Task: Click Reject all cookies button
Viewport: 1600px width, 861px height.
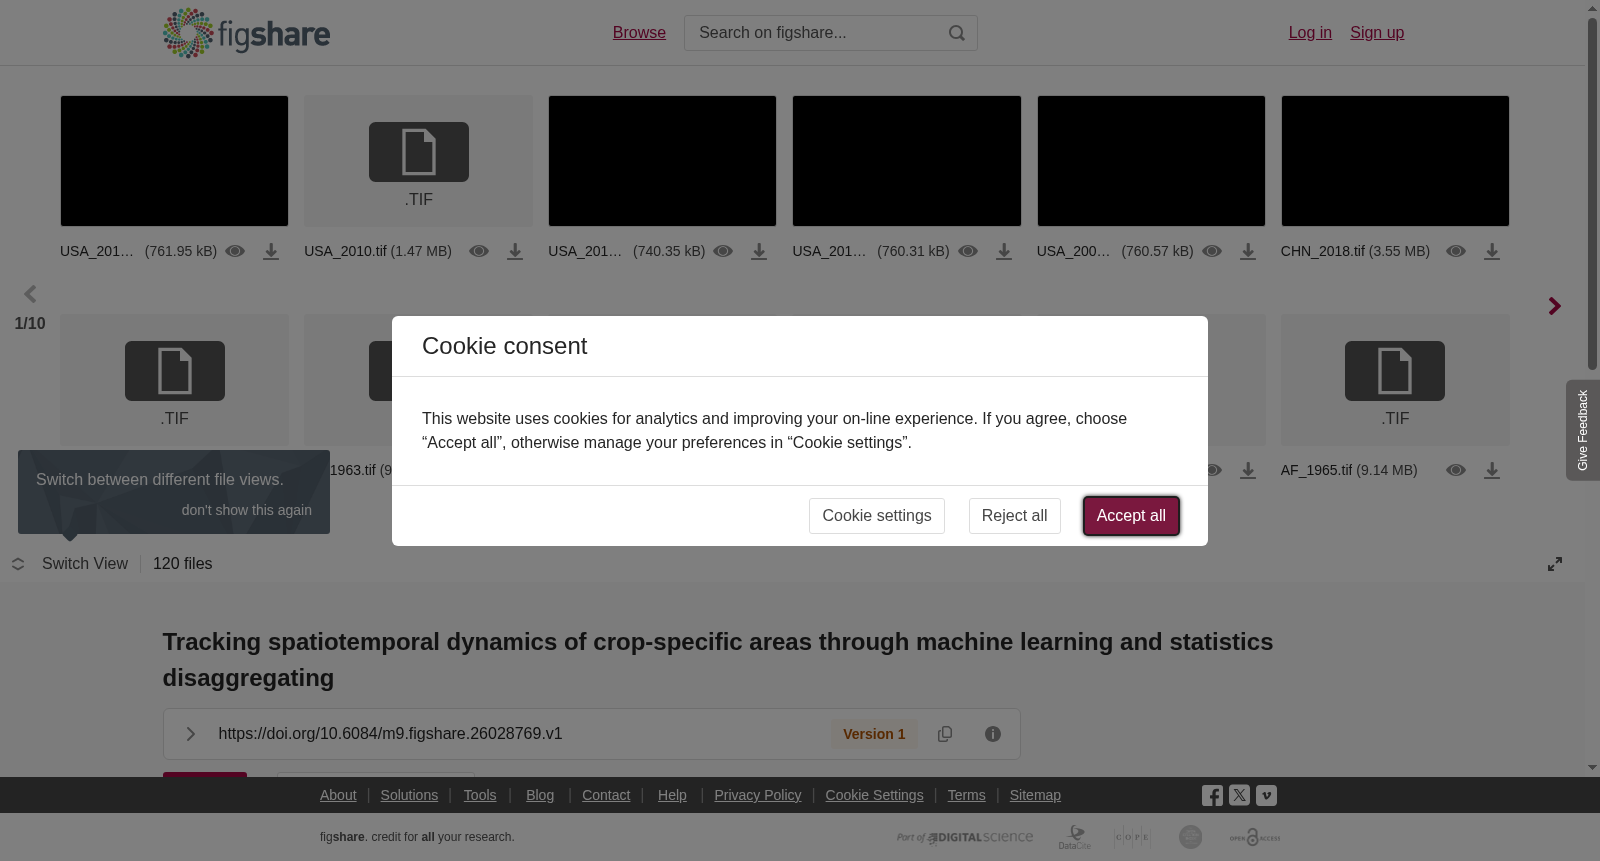Action: [x=1014, y=516]
